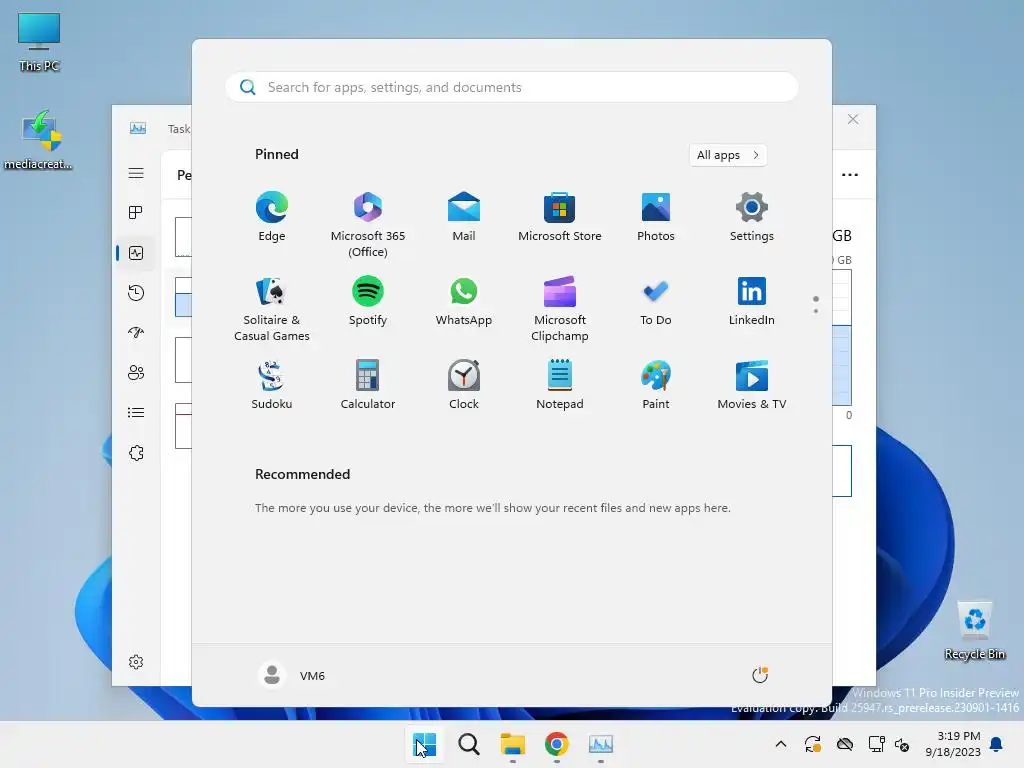Open Task Manager settings gear
Screen dimensions: 1024x768
coord(136,662)
